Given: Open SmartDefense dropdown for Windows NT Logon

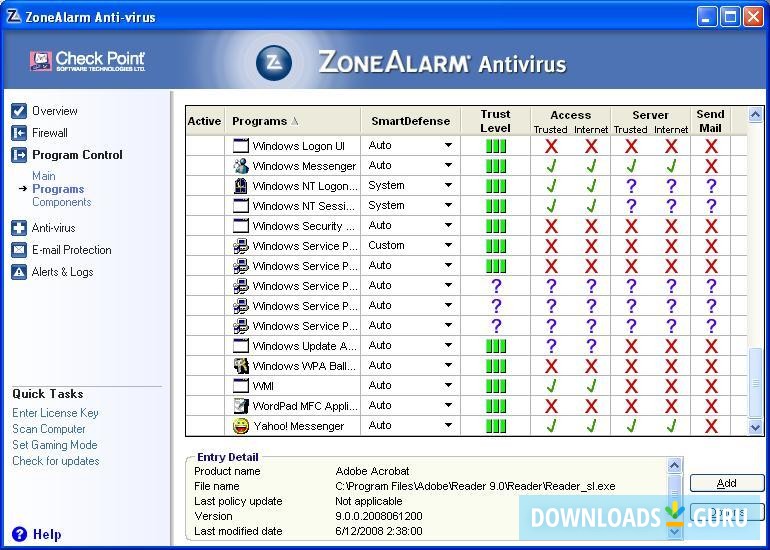Looking at the screenshot, I should tap(448, 186).
